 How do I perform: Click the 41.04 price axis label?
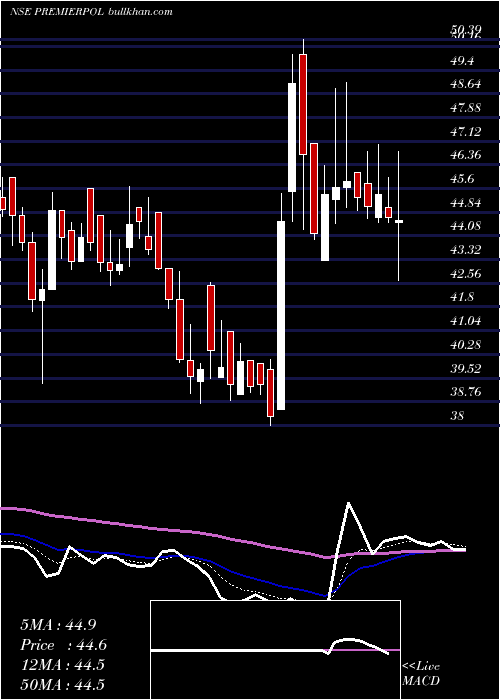point(466,321)
